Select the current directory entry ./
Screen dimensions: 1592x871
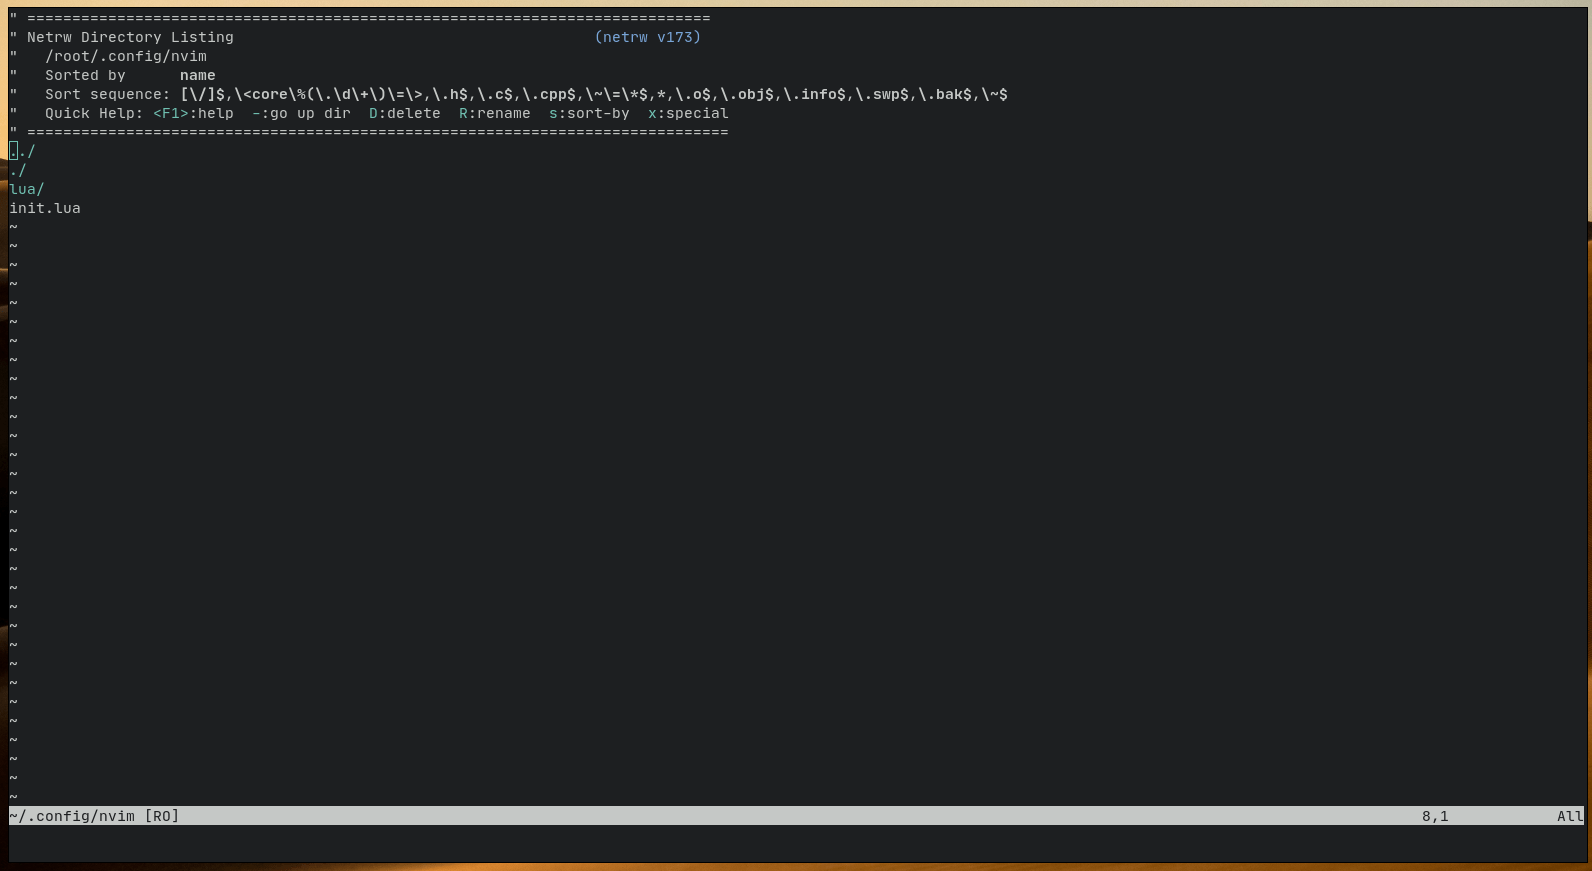pyautogui.click(x=18, y=170)
